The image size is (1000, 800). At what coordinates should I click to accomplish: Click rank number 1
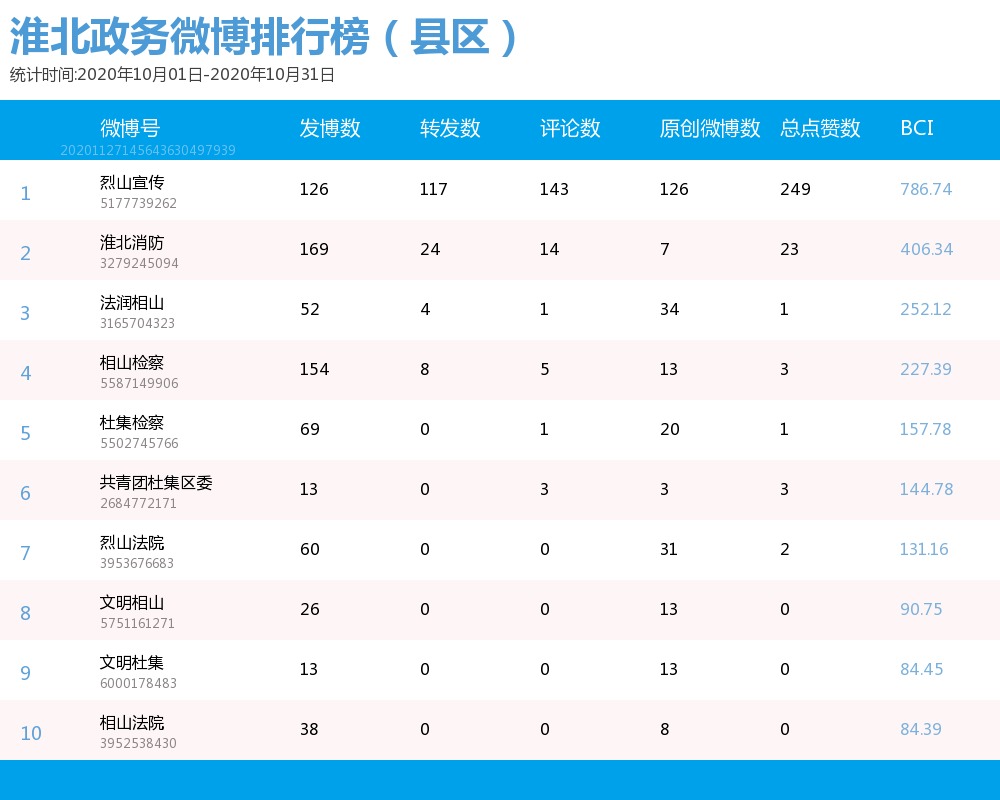[x=25, y=193]
